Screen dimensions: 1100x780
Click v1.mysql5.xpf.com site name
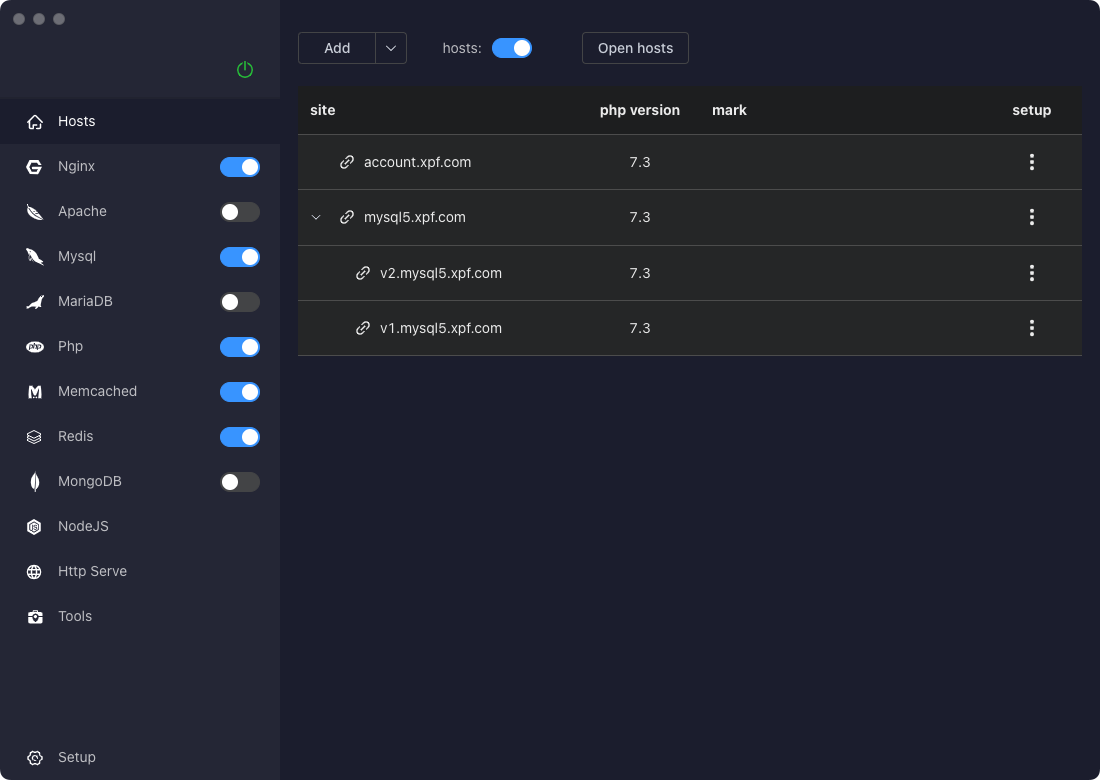click(441, 328)
